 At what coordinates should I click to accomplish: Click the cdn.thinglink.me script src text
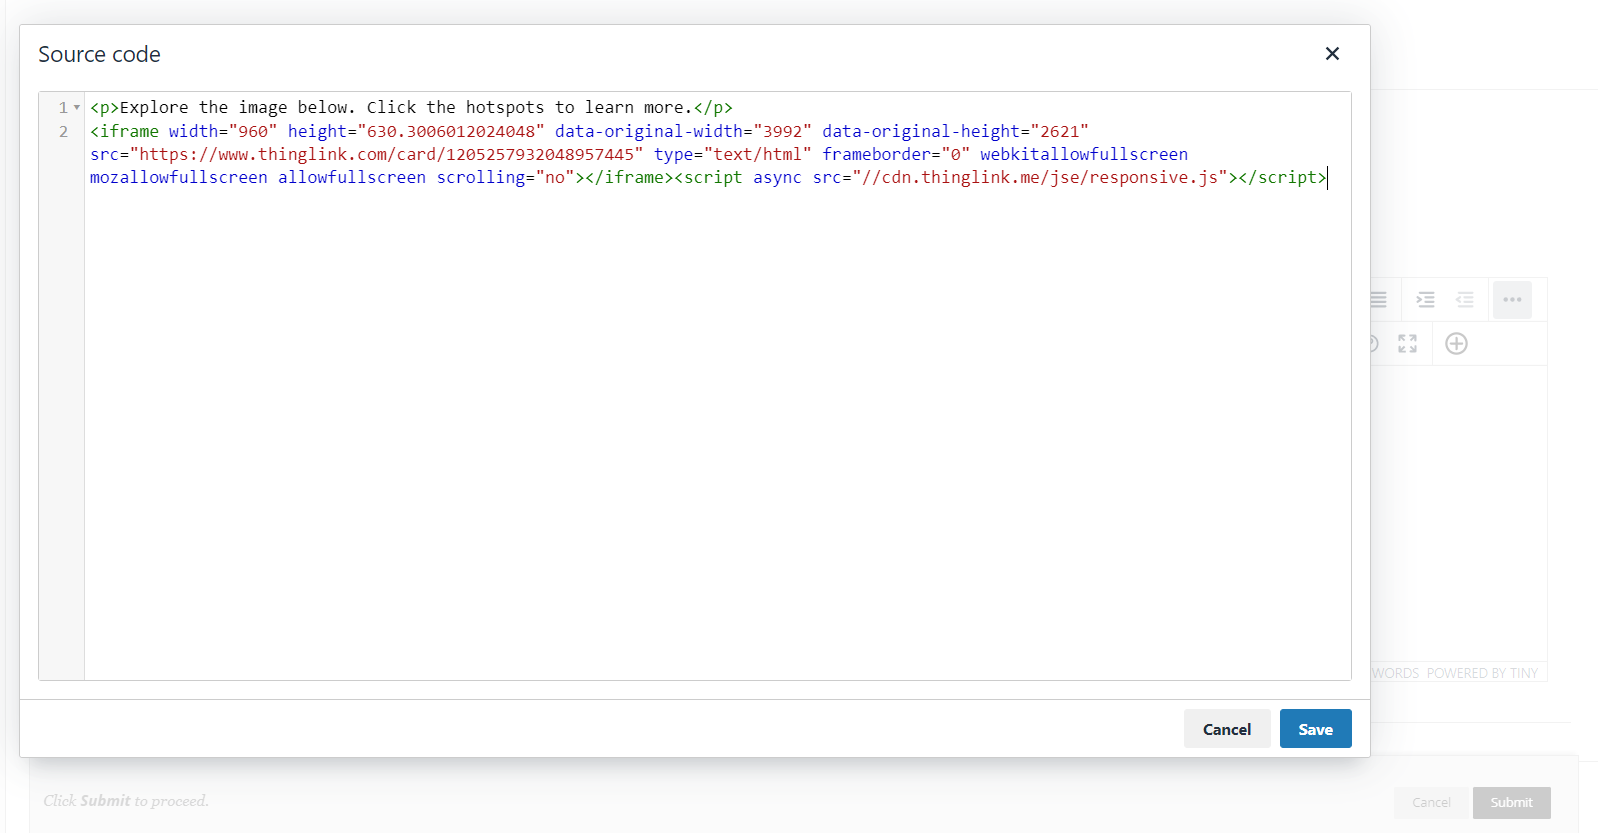coord(1039,177)
